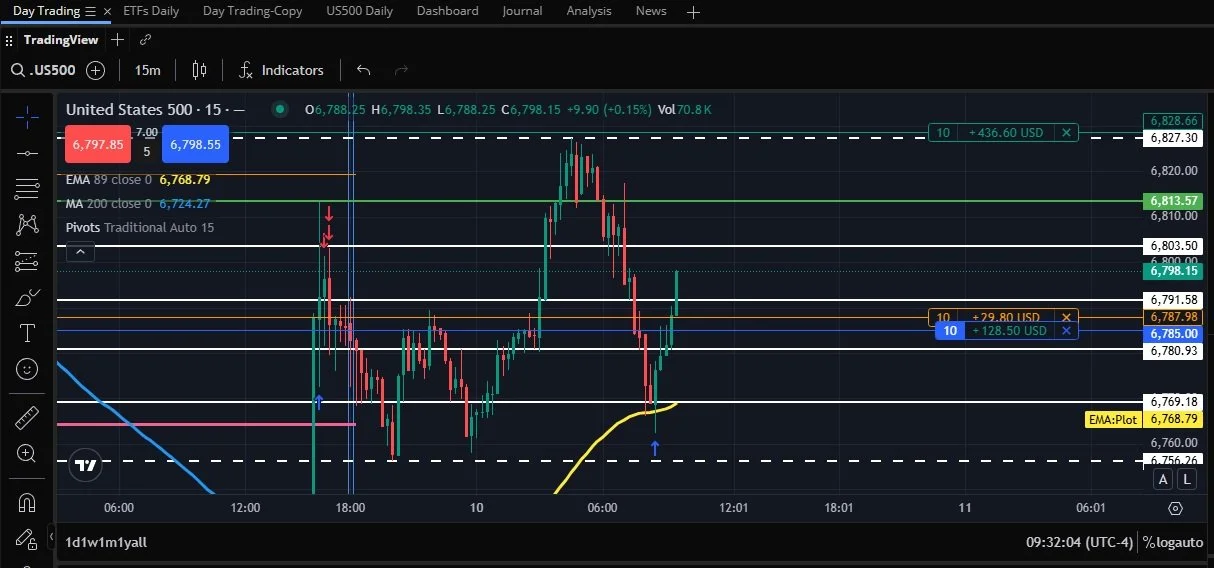The height and width of the screenshot is (568, 1214).
Task: Open the Journal tab
Action: (522, 11)
